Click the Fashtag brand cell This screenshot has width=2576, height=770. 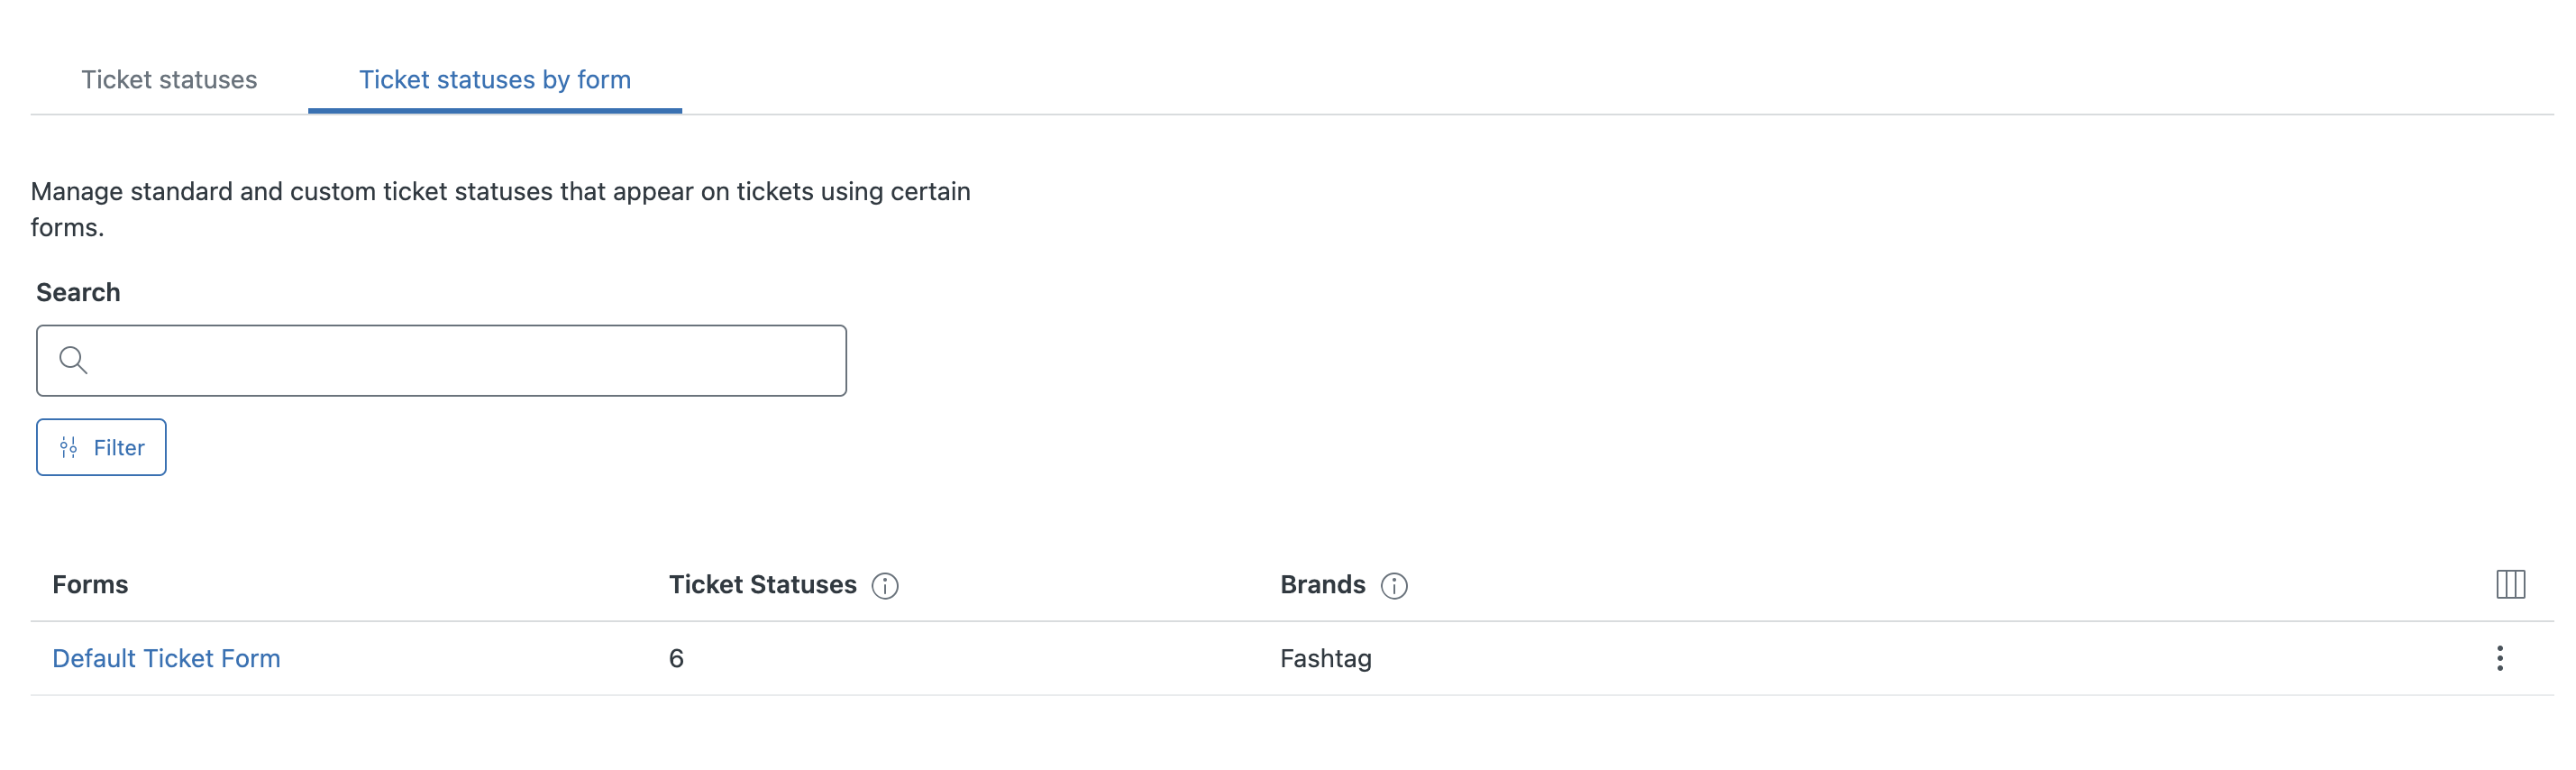(1325, 658)
